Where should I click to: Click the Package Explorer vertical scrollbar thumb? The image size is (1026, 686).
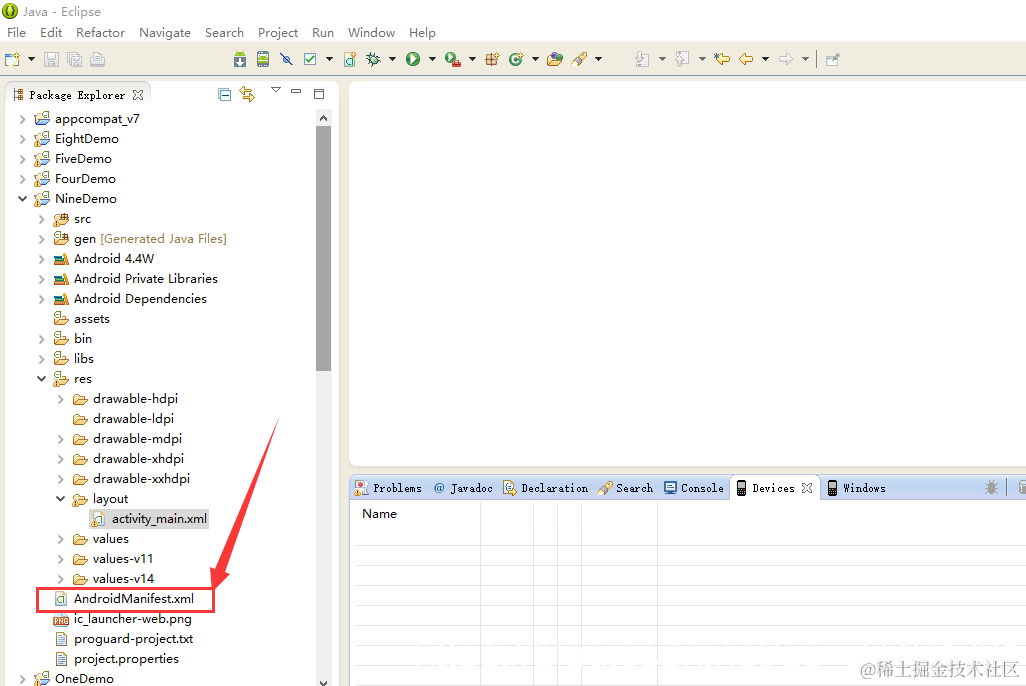pyautogui.click(x=323, y=249)
